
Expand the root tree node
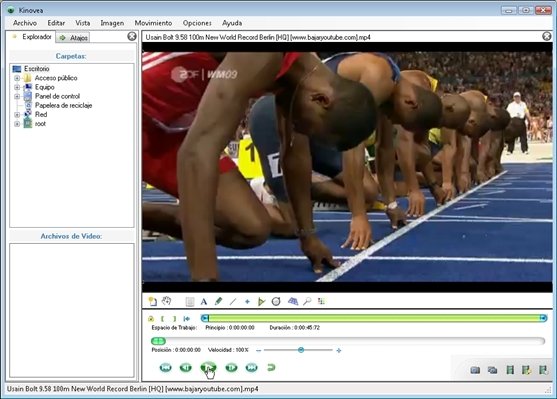click(x=17, y=124)
